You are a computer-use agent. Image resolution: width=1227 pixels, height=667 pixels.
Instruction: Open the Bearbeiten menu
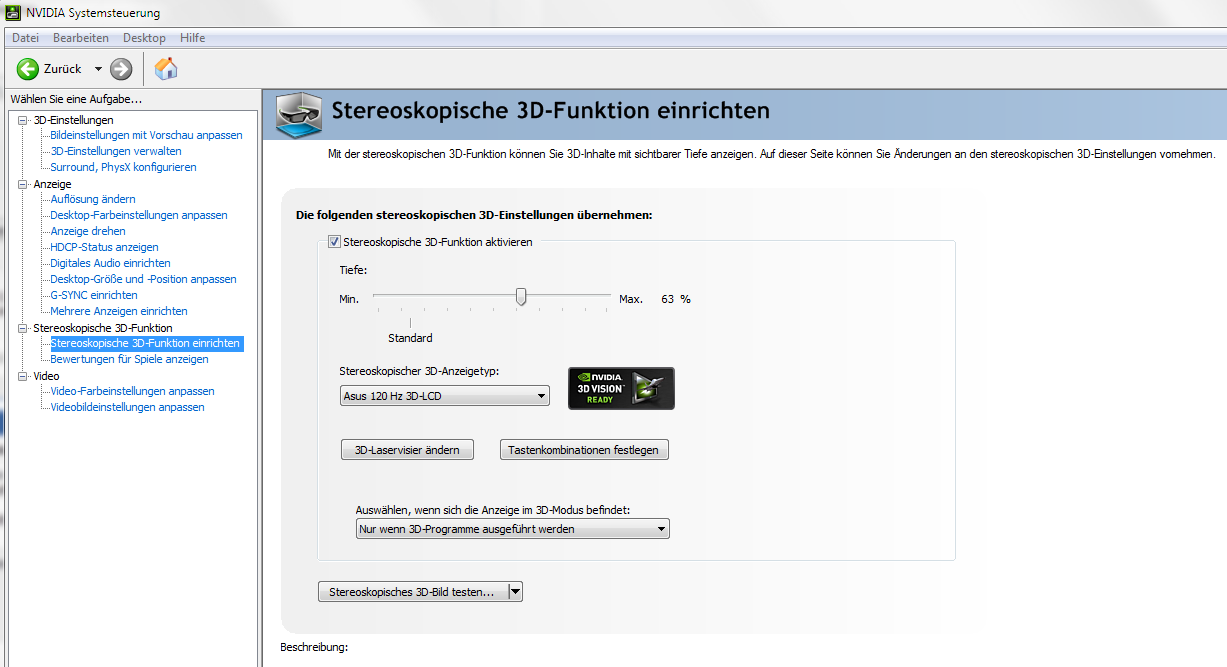[x=81, y=38]
